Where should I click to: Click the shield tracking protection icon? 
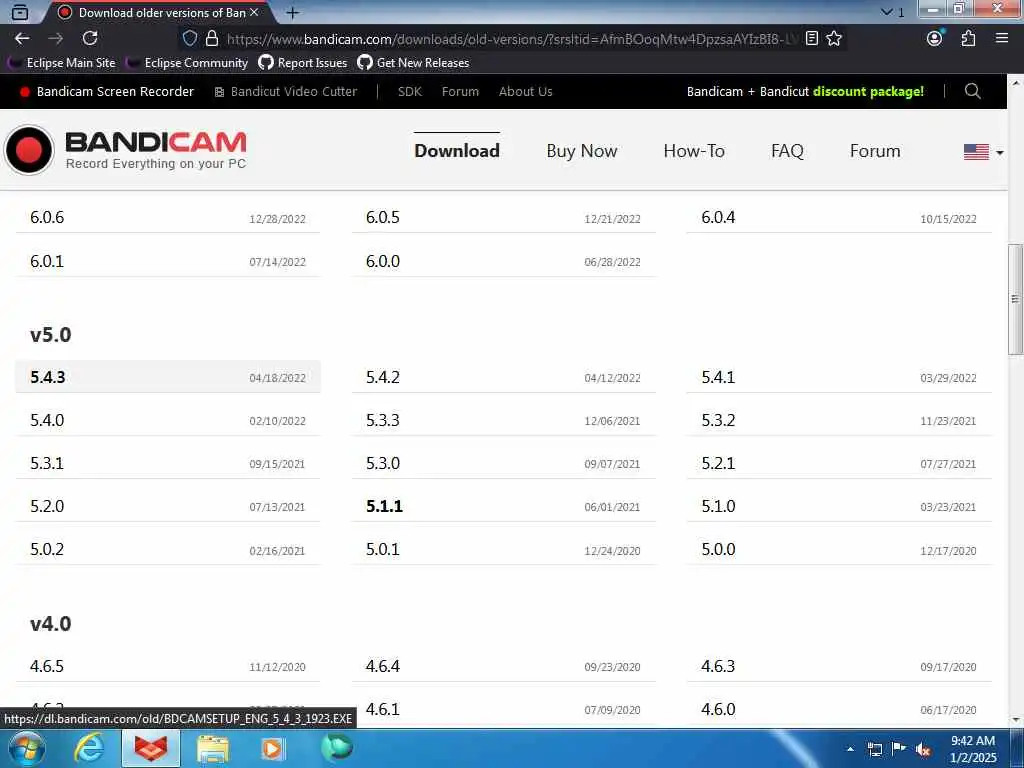[x=189, y=39]
